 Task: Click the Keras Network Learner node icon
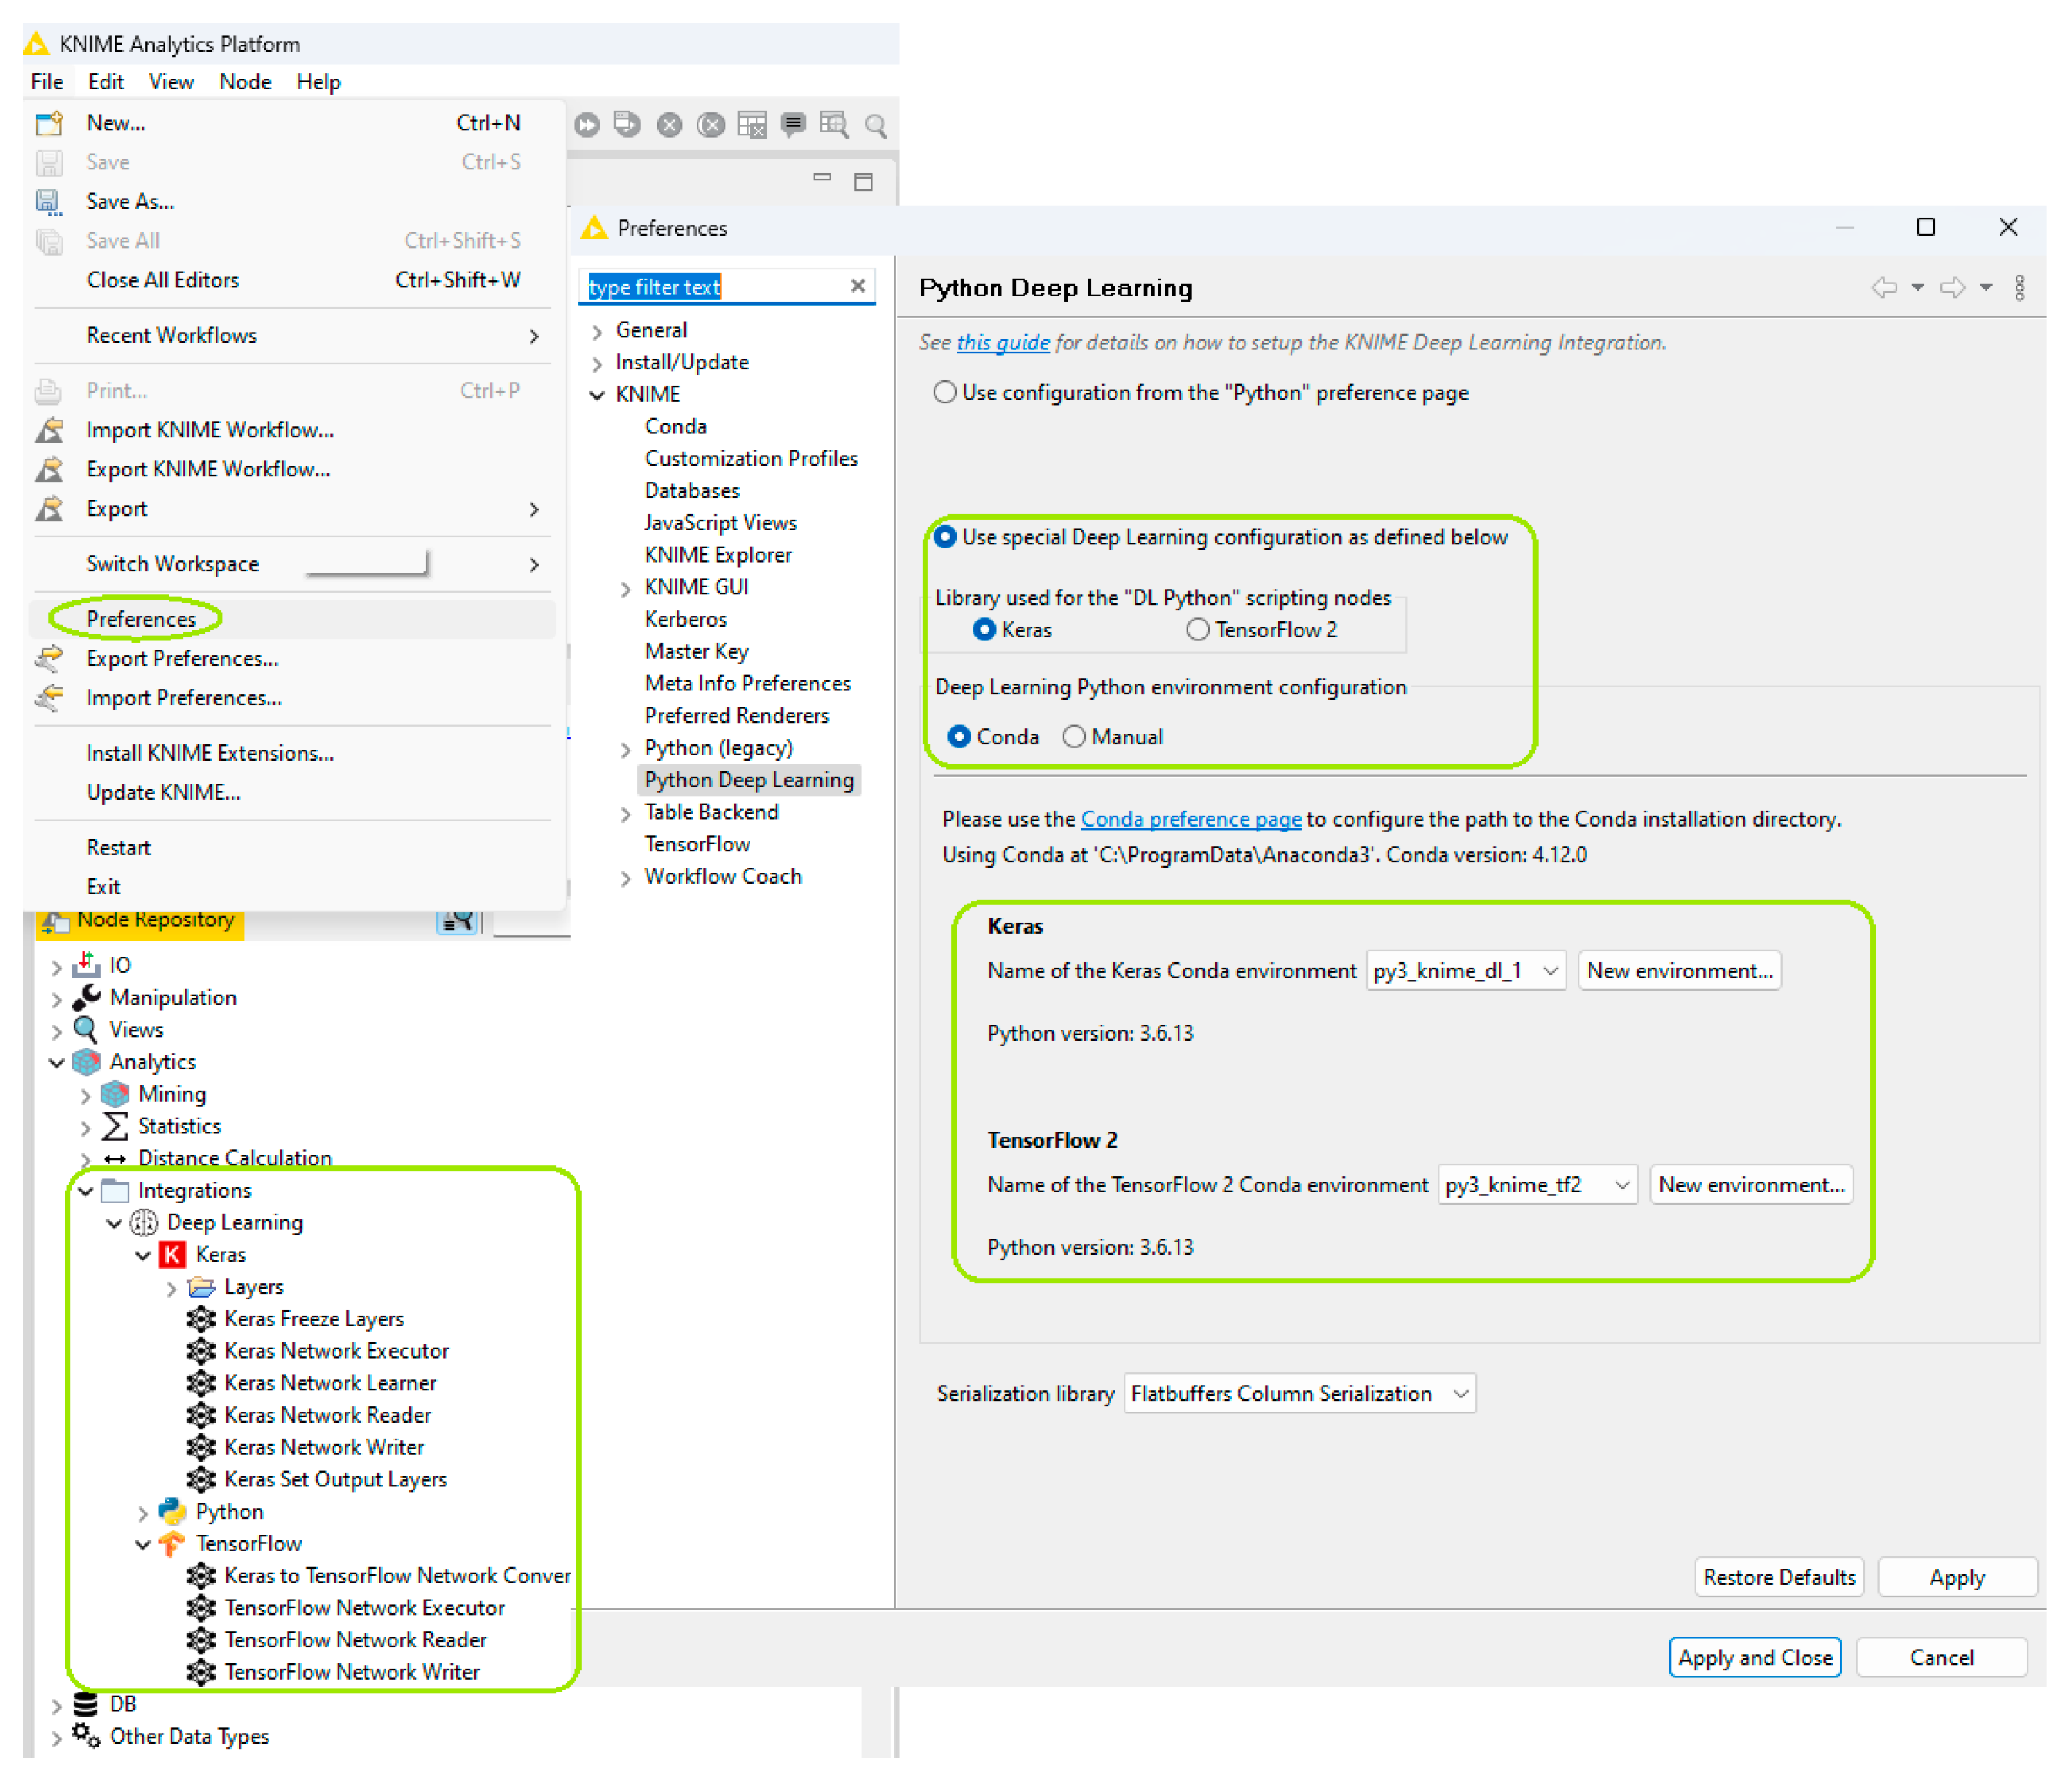[x=201, y=1383]
